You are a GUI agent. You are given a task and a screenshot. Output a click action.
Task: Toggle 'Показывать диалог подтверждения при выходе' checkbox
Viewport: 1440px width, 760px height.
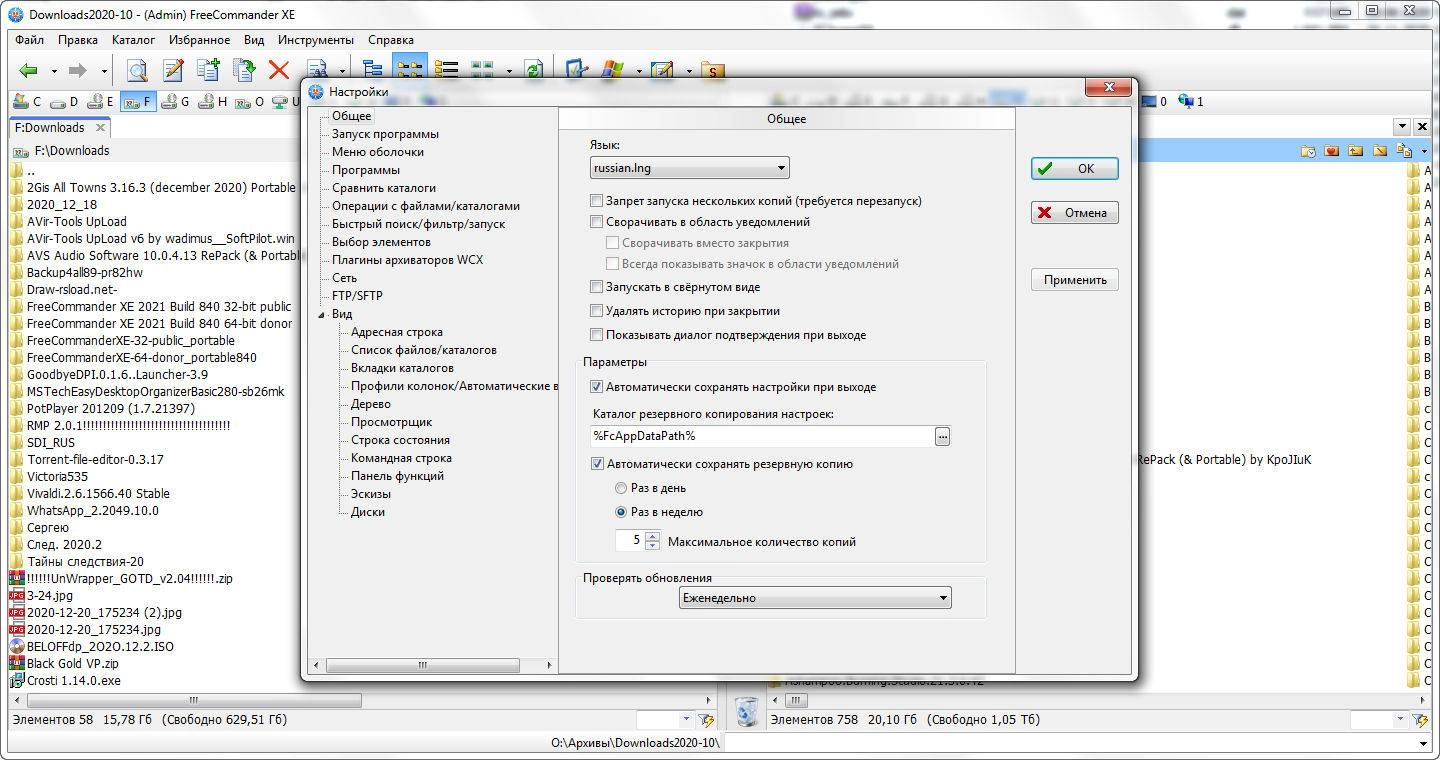597,335
